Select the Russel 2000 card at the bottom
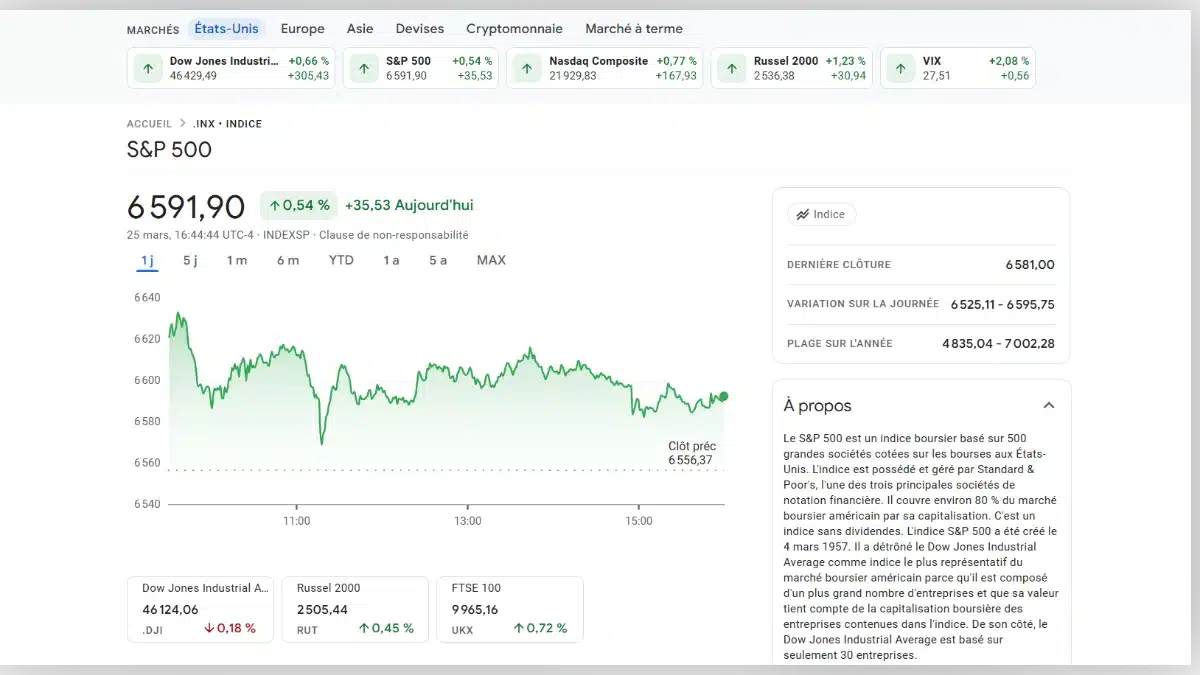The image size is (1200, 675). [355, 608]
